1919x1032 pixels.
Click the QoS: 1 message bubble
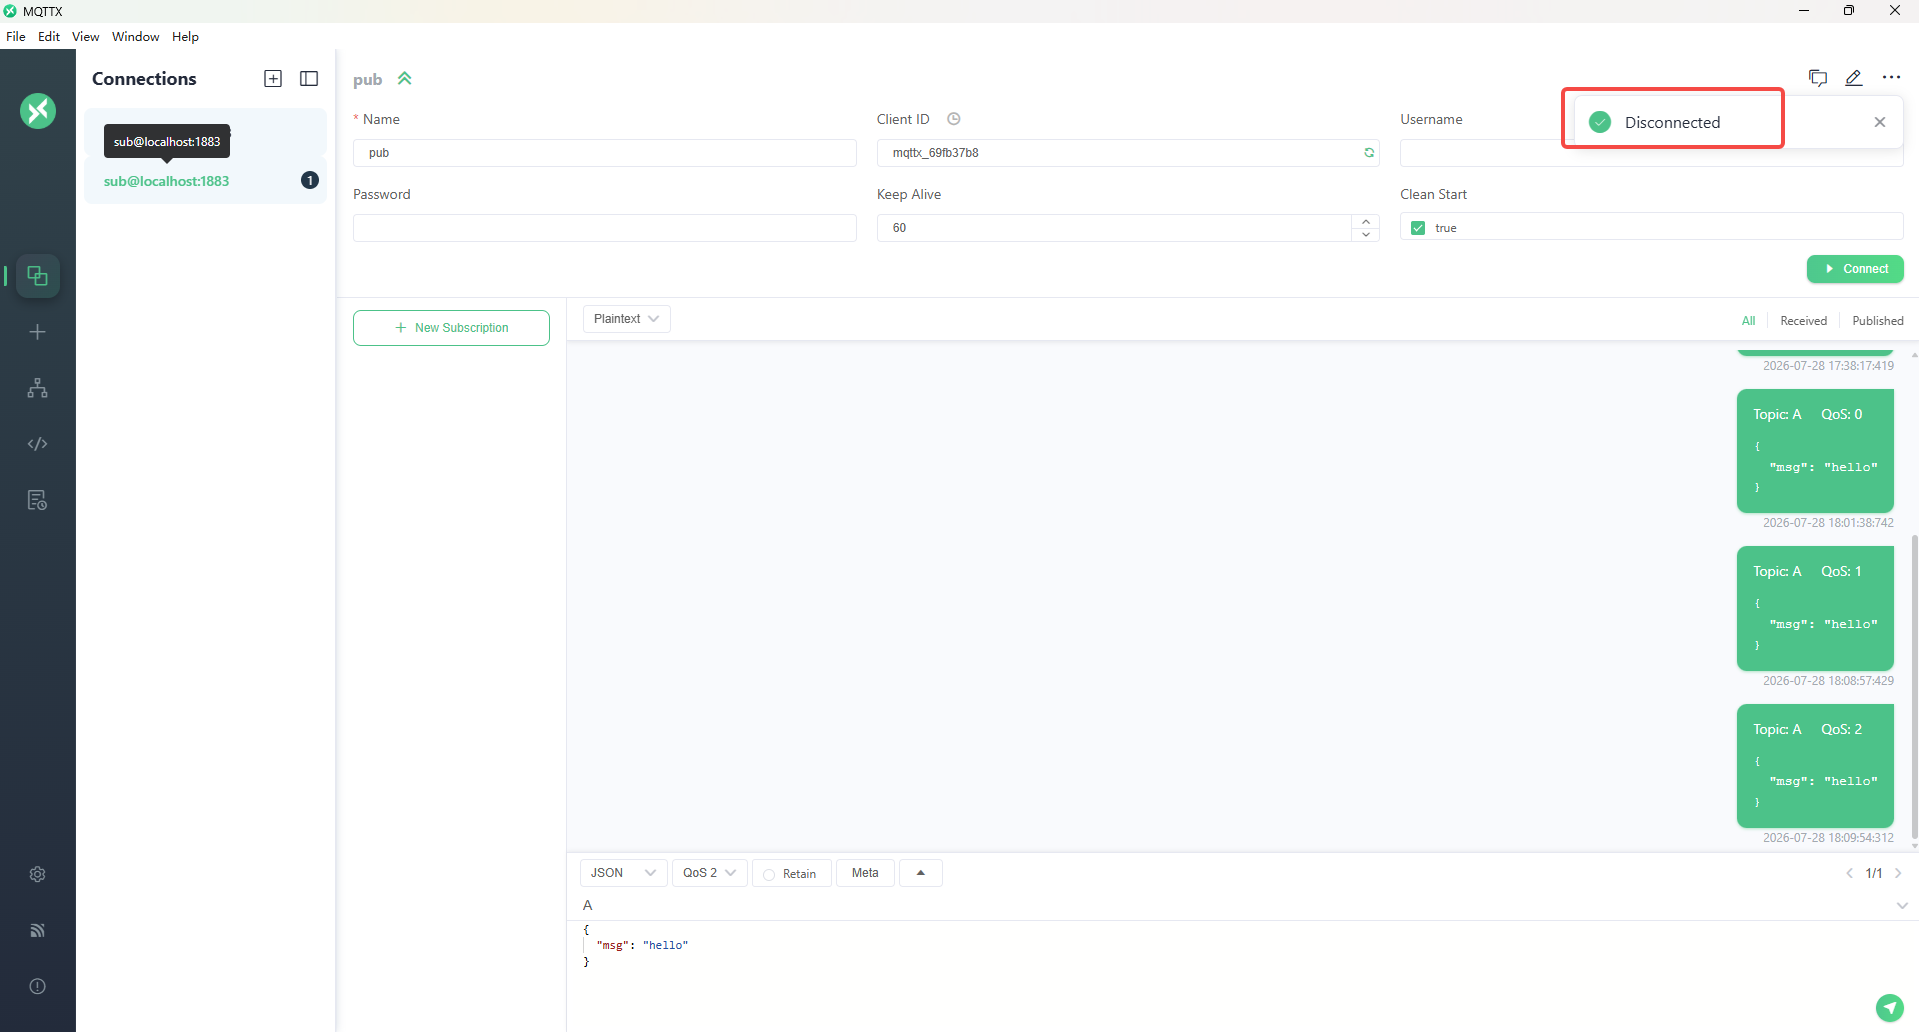pyautogui.click(x=1815, y=608)
